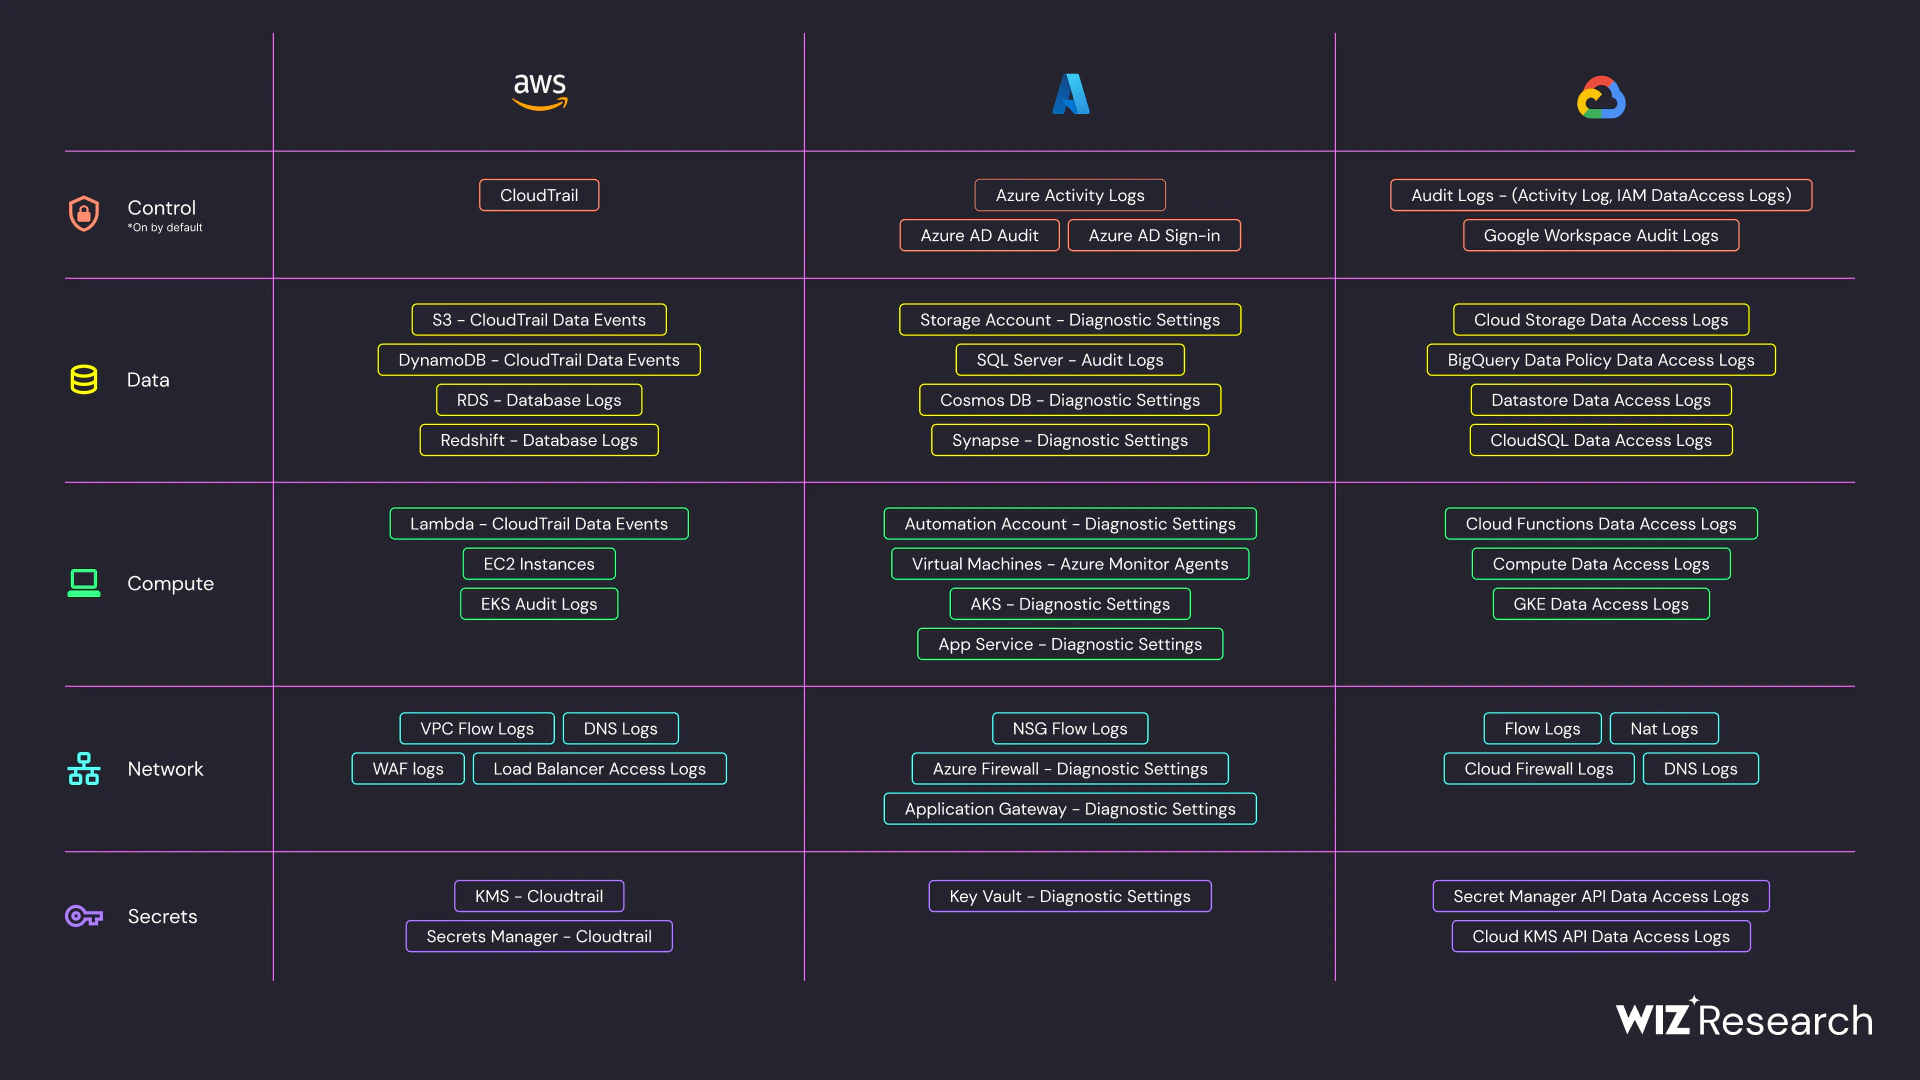Viewport: 1920px width, 1080px height.
Task: Select S3 – CloudTrail Data Events
Action: pos(539,320)
